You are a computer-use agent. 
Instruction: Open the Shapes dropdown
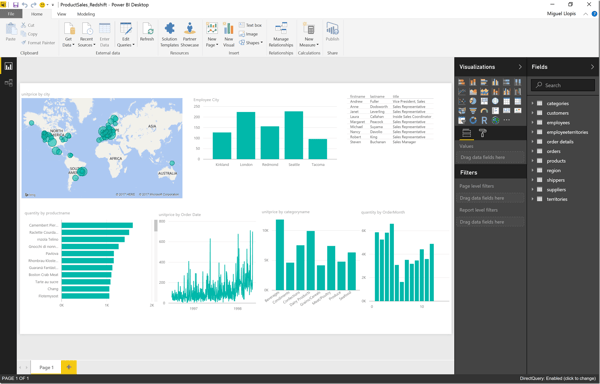251,43
